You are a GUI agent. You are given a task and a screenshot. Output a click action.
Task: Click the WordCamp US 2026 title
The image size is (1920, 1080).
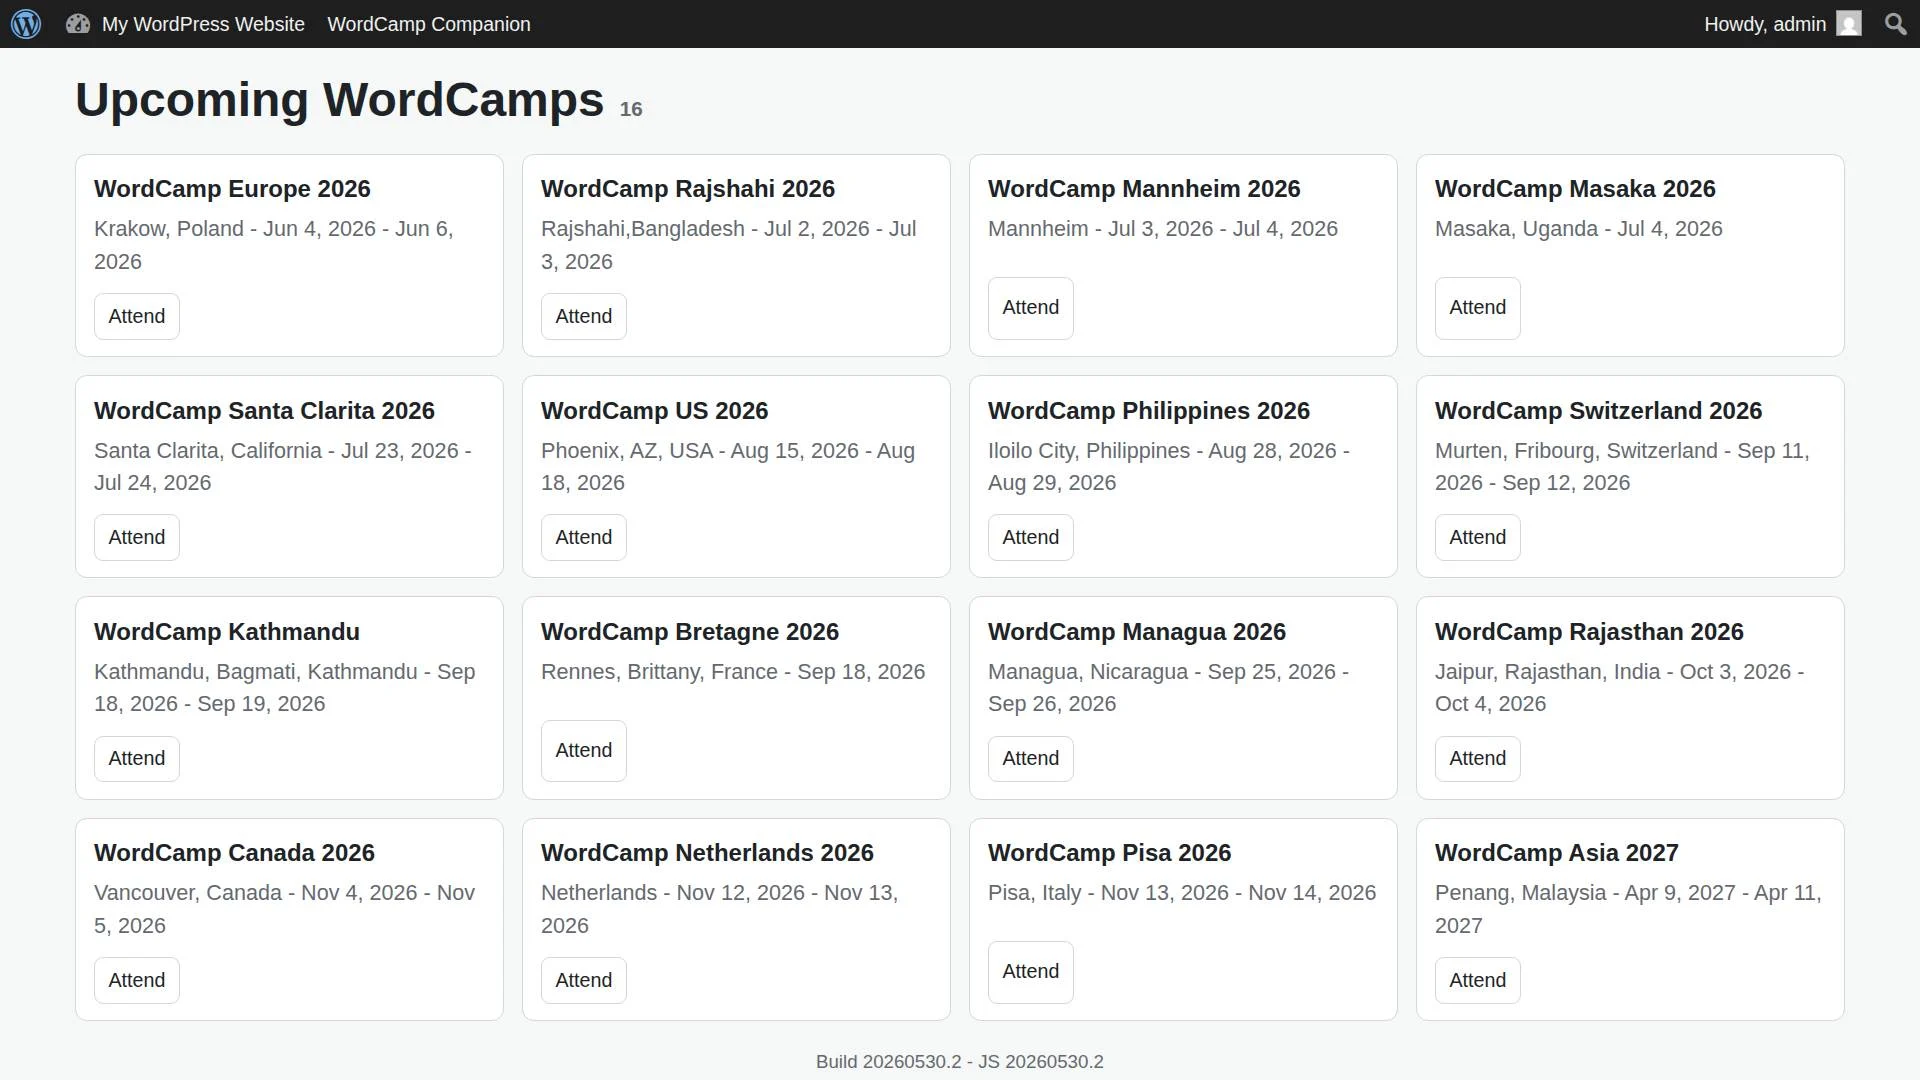click(654, 411)
